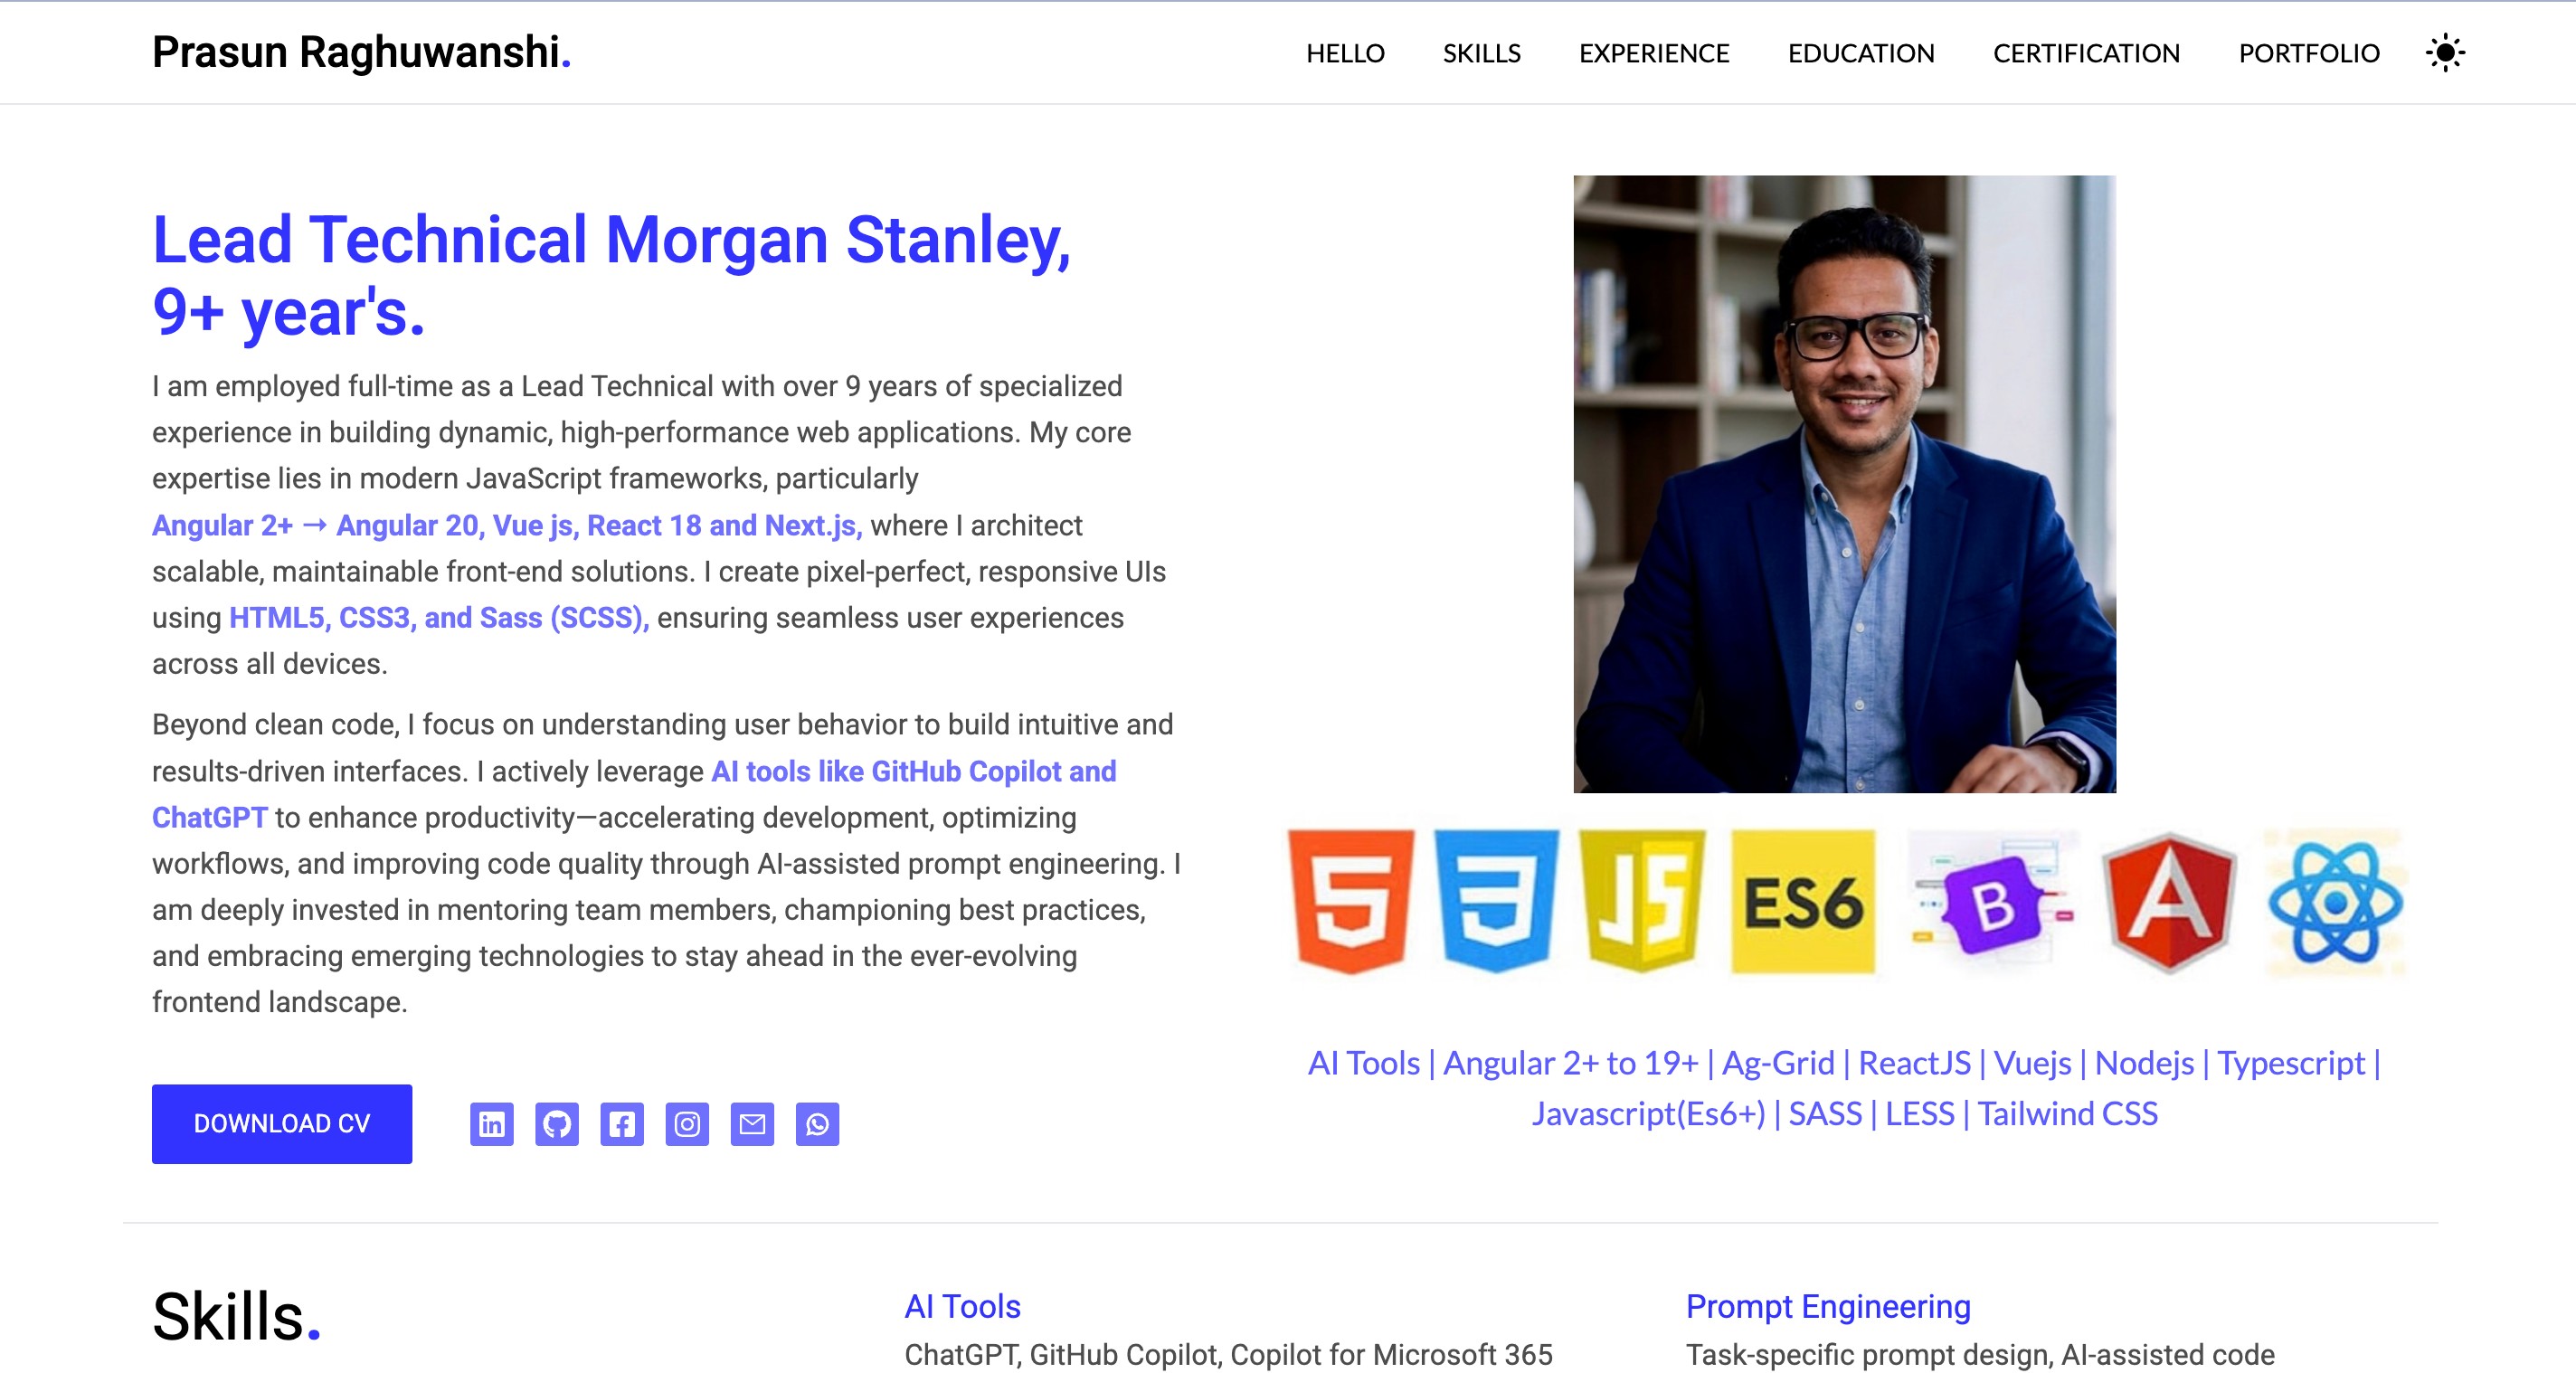
Task: Click the React atom logo
Action: (x=2335, y=903)
